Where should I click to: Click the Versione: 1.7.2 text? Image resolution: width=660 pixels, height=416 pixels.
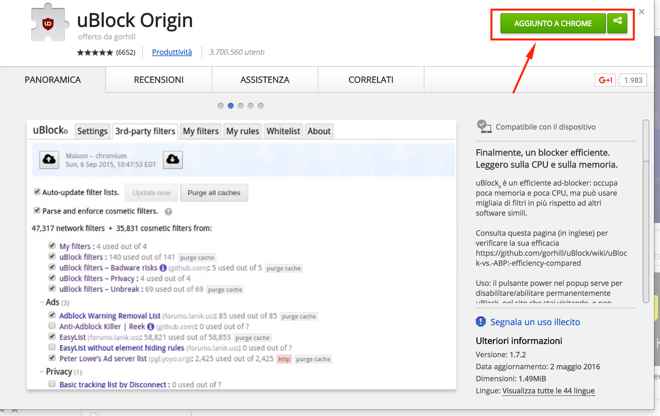click(x=500, y=355)
